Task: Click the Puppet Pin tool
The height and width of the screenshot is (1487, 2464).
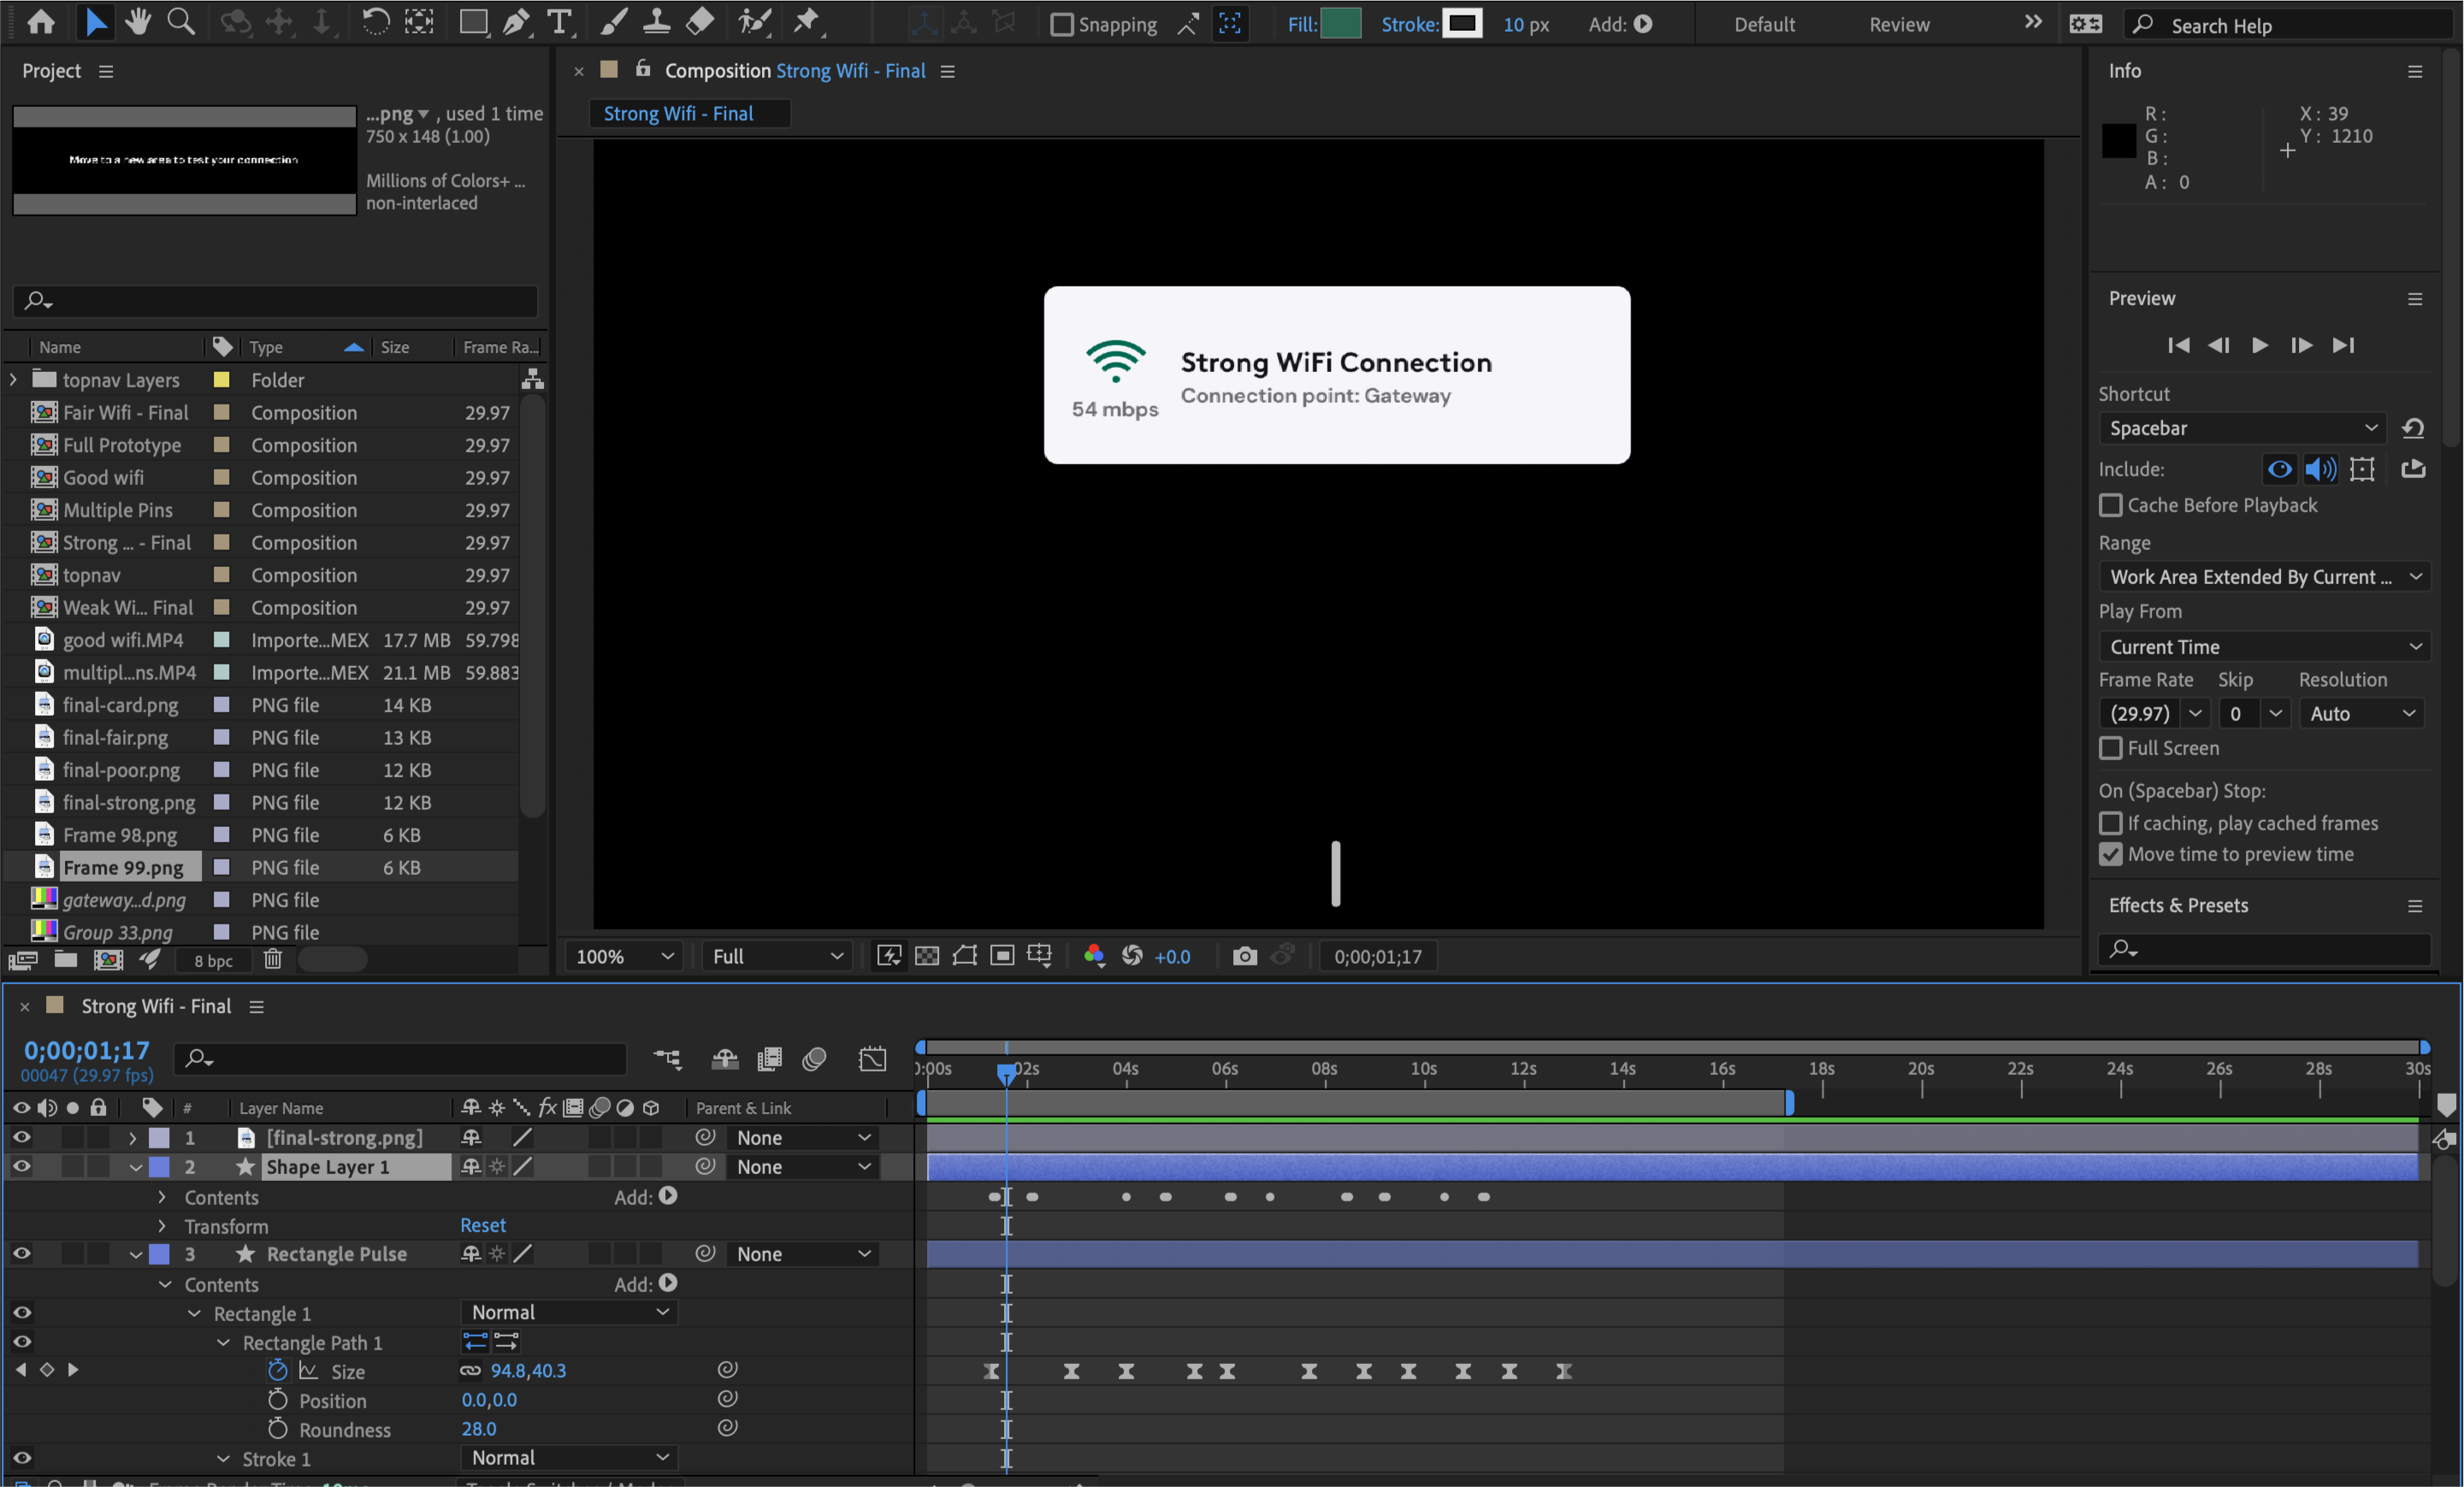Action: (x=806, y=22)
